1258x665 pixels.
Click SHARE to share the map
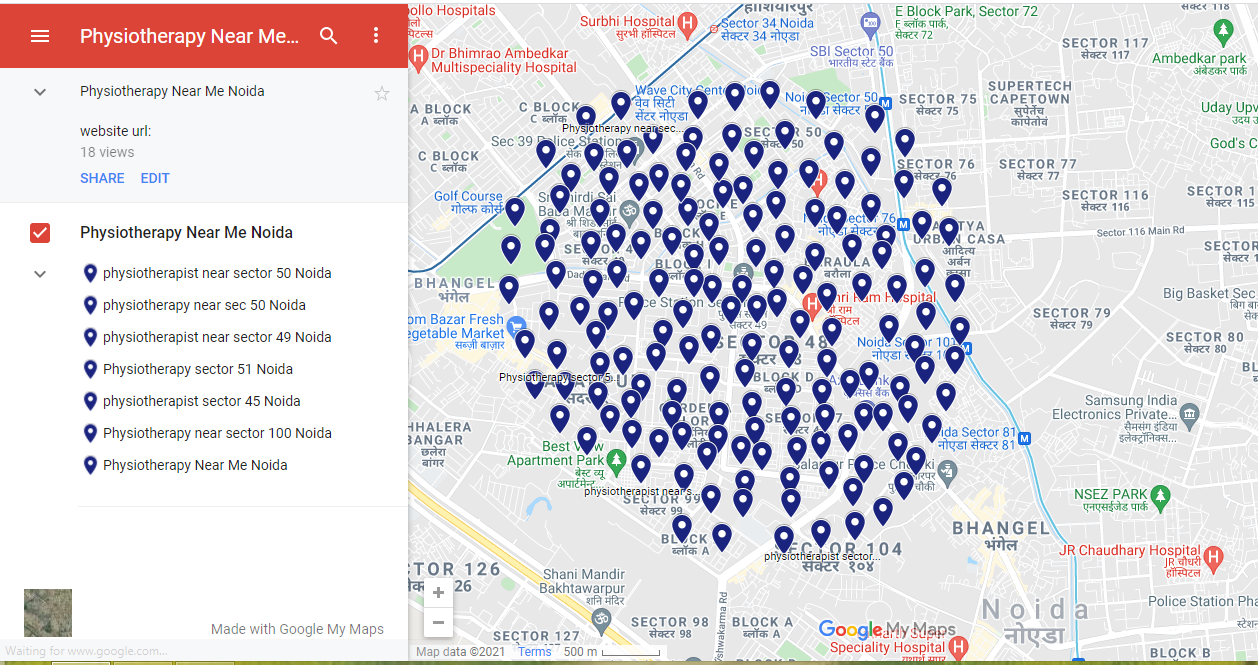tap(102, 178)
